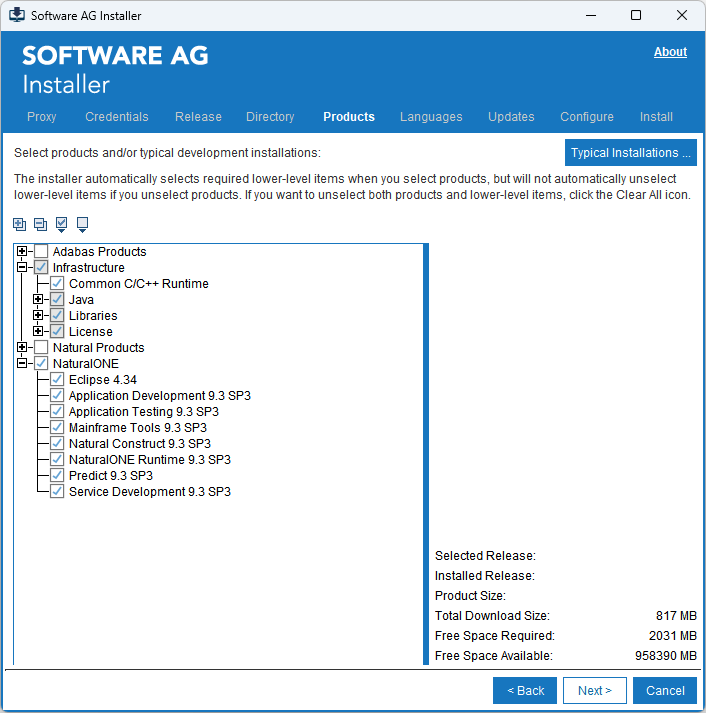Open the Typical Installations dialog

pos(630,153)
